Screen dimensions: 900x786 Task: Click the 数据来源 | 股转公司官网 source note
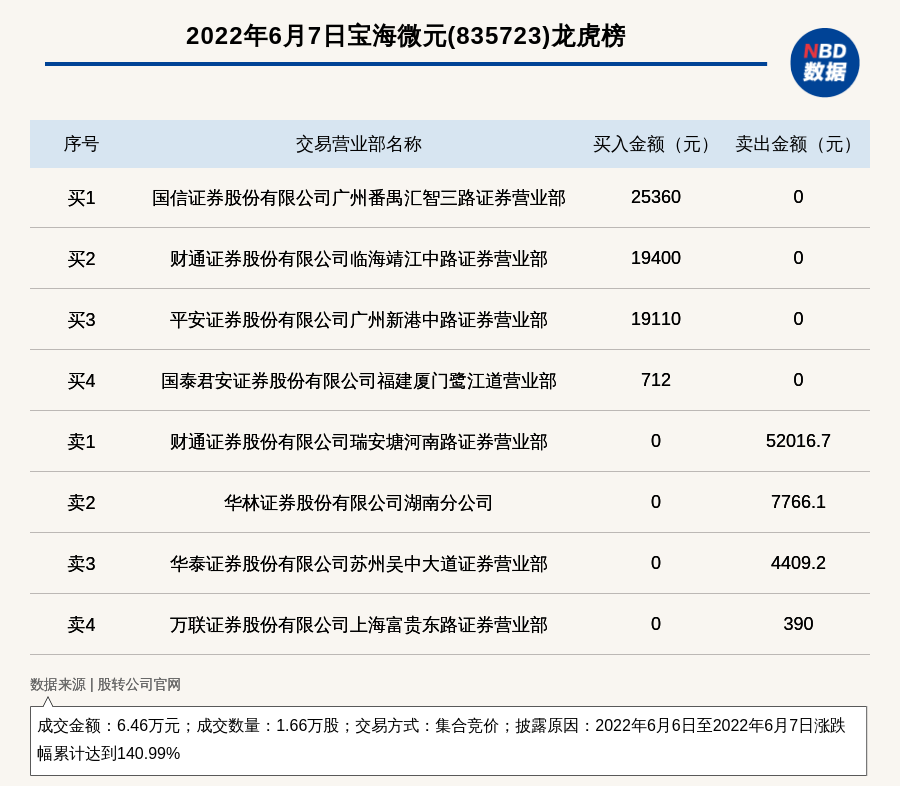(105, 684)
